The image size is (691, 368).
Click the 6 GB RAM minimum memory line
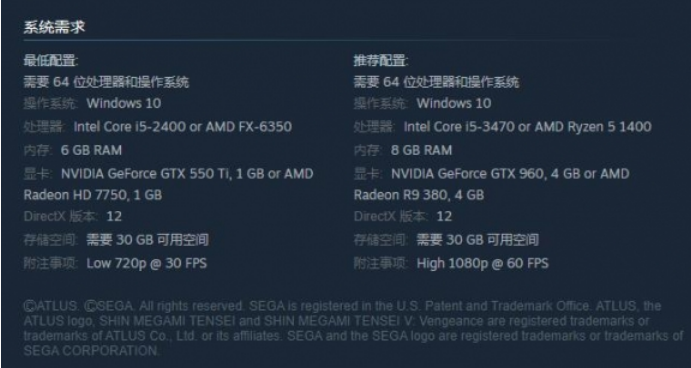point(73,150)
